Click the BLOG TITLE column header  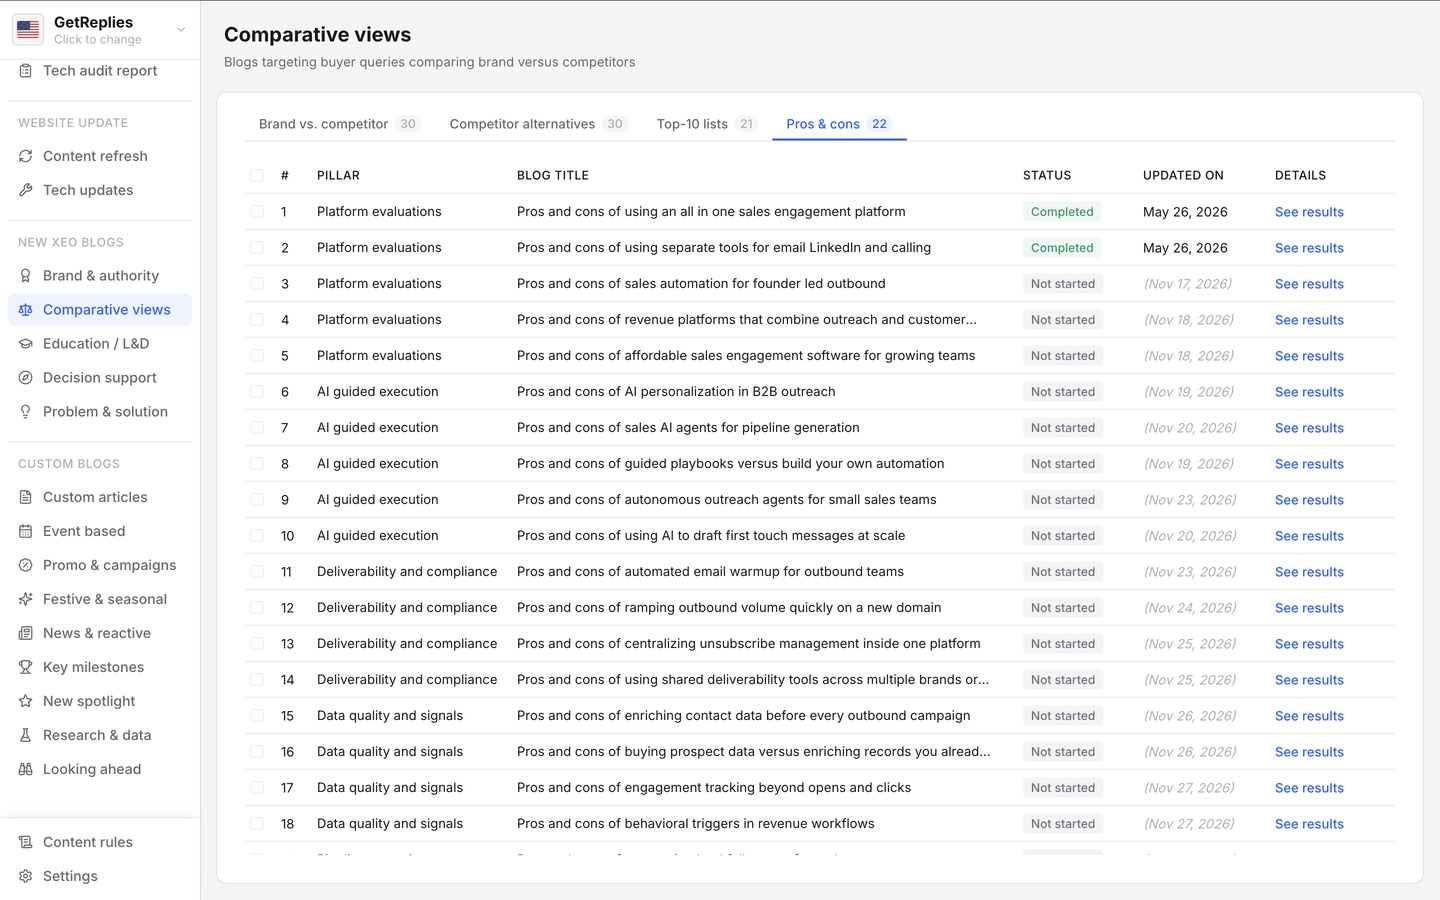pyautogui.click(x=553, y=175)
